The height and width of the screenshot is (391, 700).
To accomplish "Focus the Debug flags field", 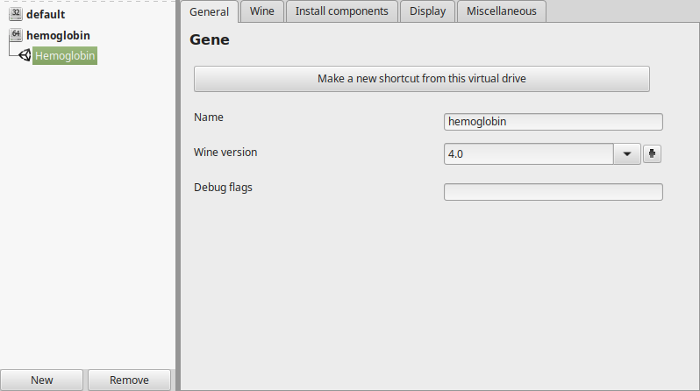I will pyautogui.click(x=553, y=192).
